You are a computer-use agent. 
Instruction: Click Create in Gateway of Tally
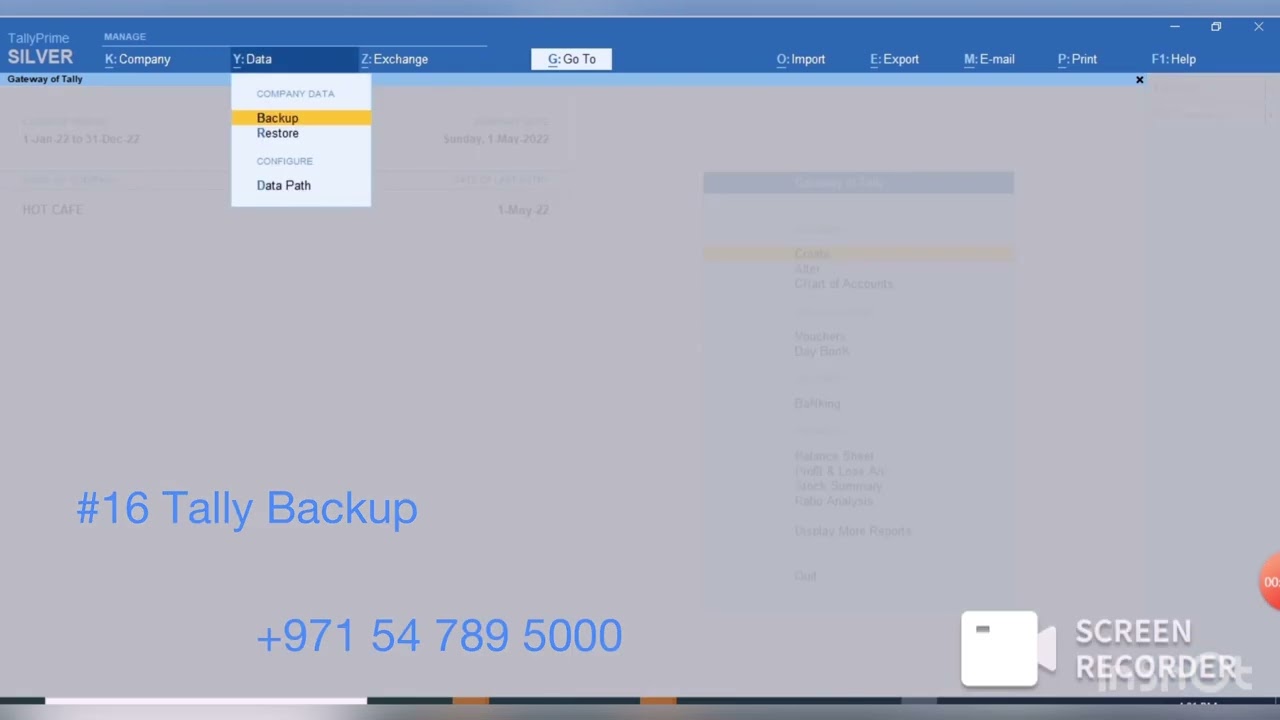812,254
